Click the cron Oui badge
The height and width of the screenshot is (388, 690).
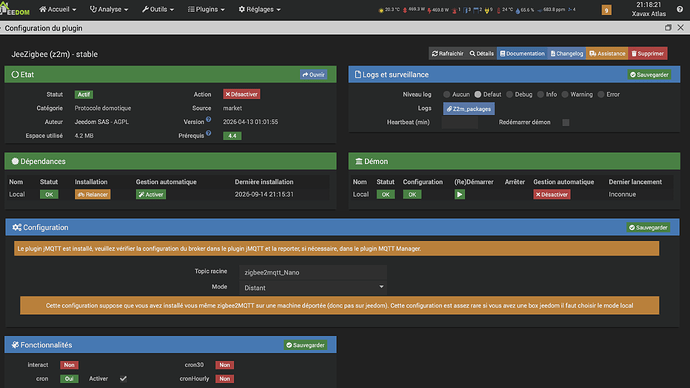(x=69, y=379)
